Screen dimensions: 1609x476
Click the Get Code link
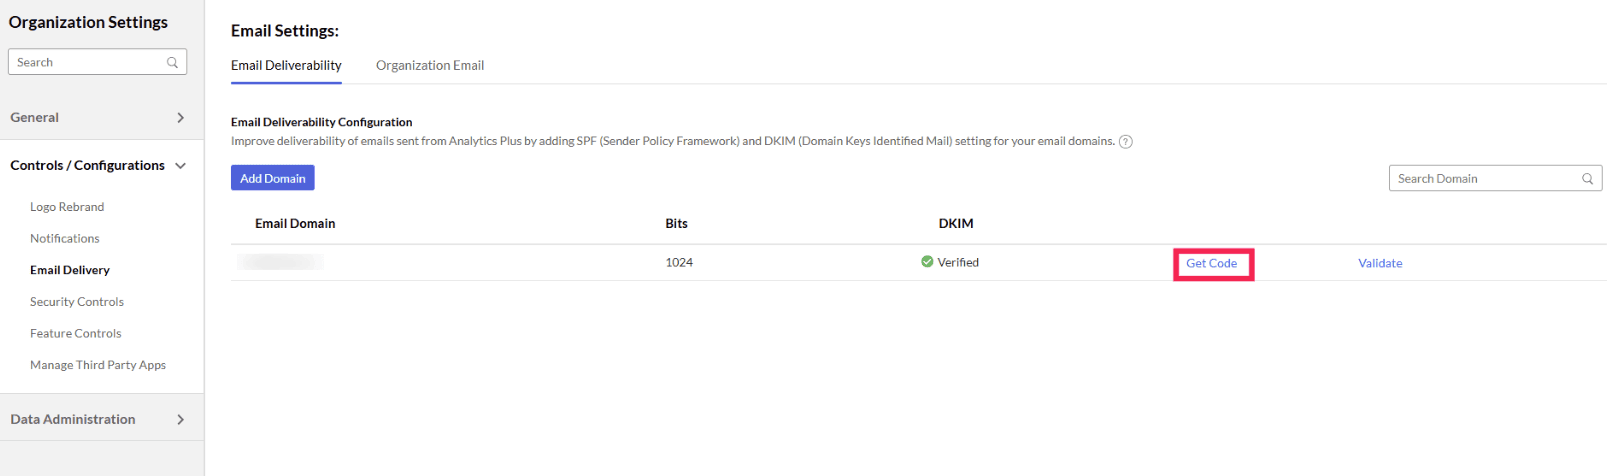(x=1211, y=264)
